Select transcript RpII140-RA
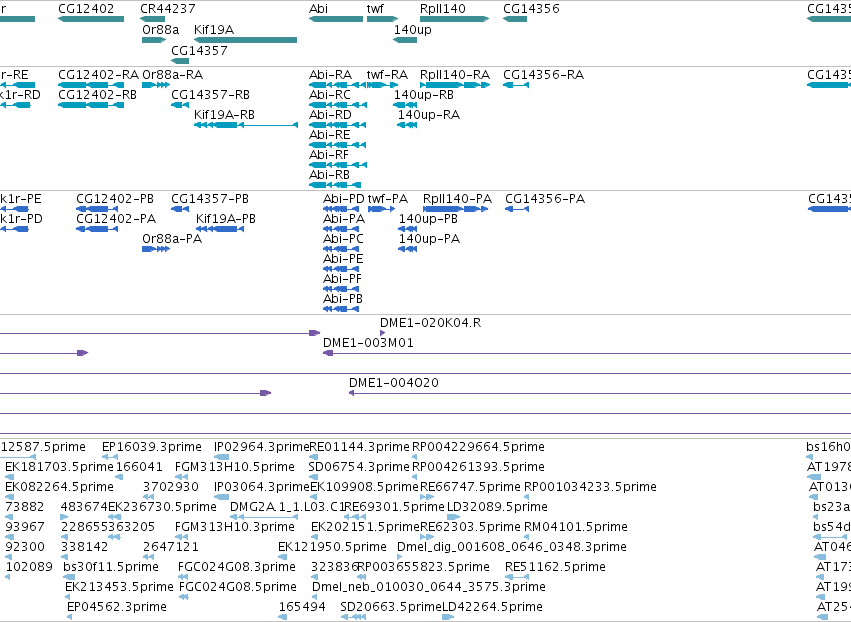 (x=455, y=85)
